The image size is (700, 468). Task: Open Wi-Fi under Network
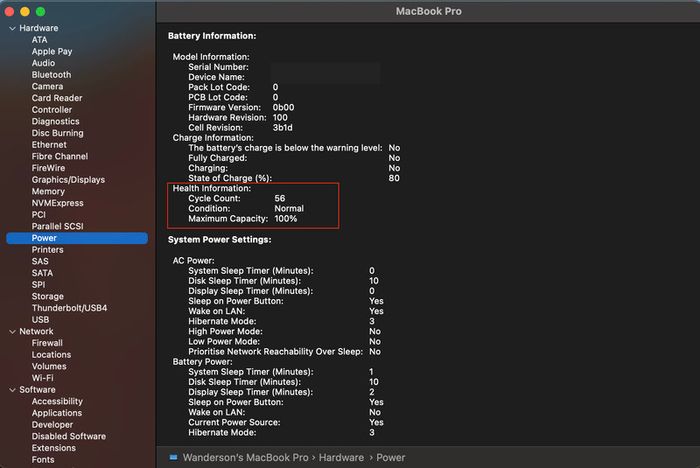click(42, 378)
